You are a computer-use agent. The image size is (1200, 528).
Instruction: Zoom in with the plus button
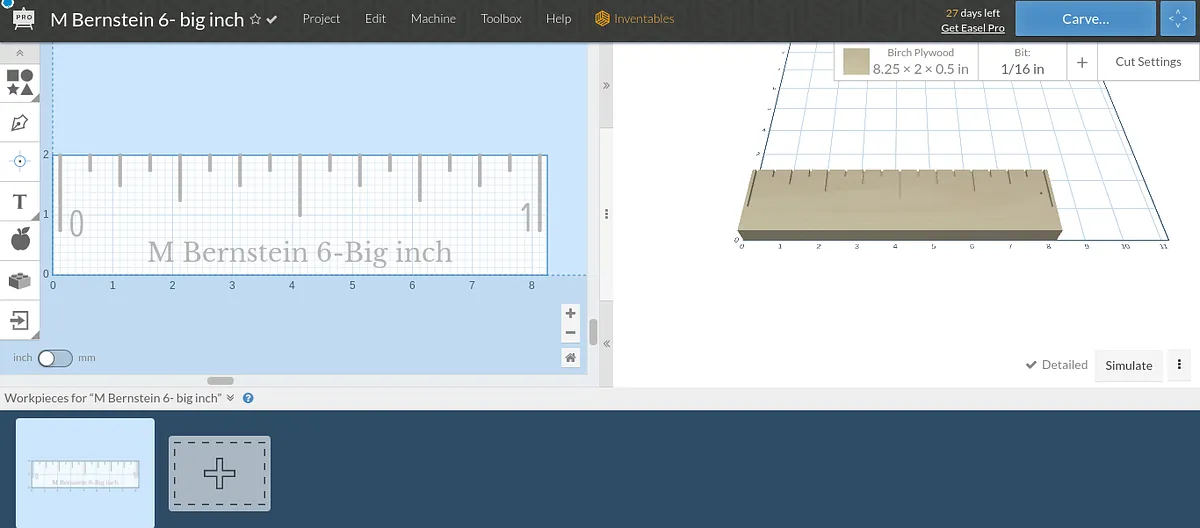(x=570, y=313)
